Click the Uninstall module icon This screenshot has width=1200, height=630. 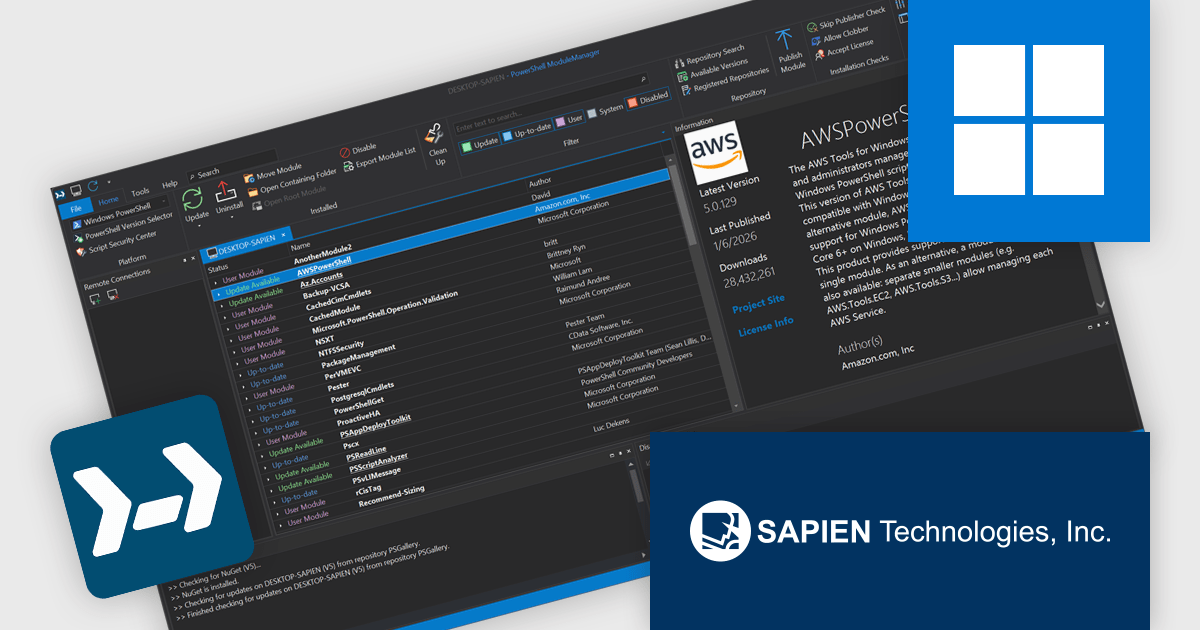225,190
